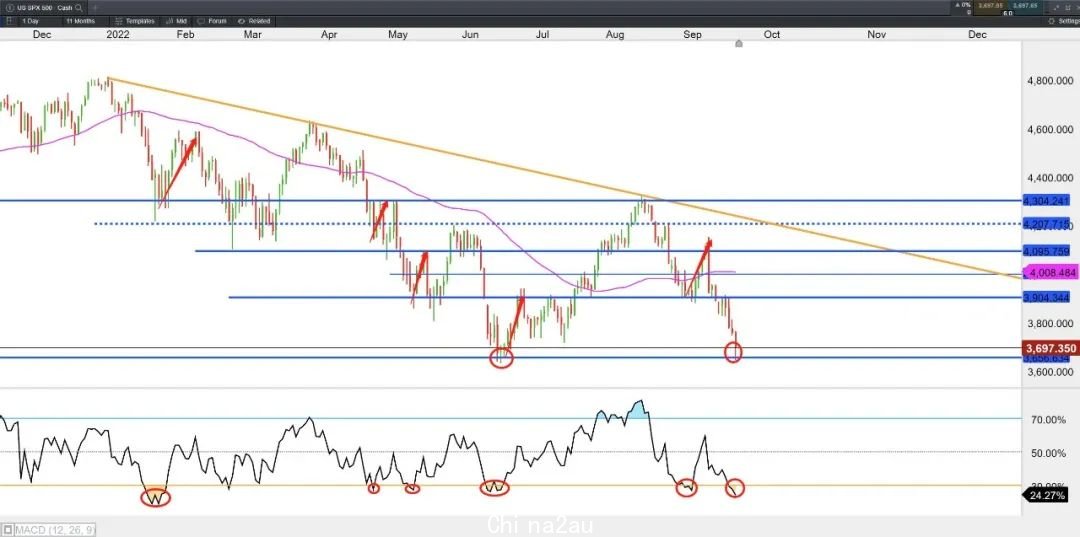Screen dimensions: 1080x537
Task: Click the drawing tools panel icon at toolbar left
Action: tap(10, 21)
